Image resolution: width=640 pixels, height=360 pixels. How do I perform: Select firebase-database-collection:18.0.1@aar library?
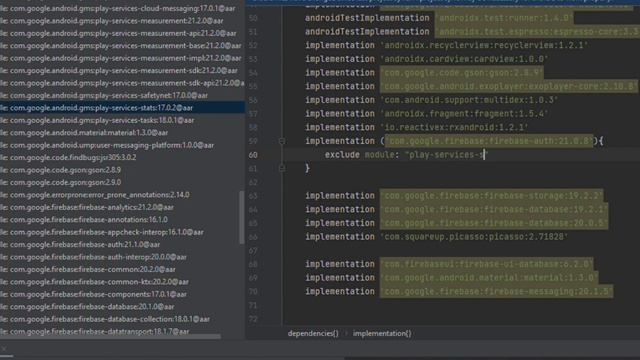[122, 320]
